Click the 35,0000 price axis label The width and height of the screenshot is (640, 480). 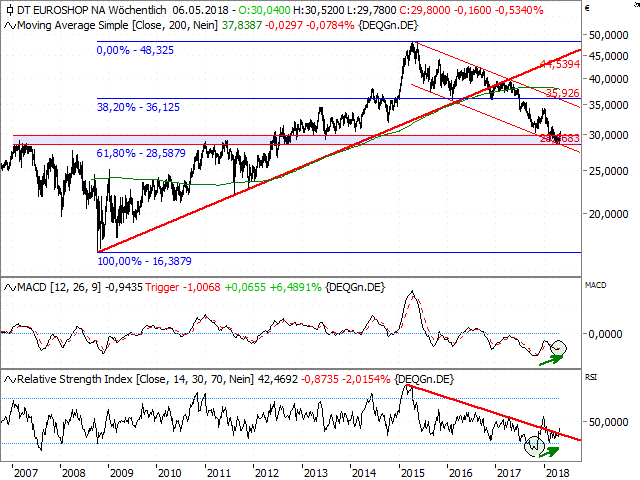[608, 105]
